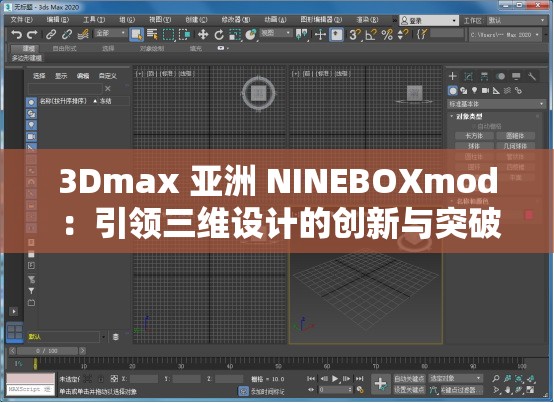The image size is (554, 403).
Task: Click the Use Pivot Point Center icon
Action: tap(301, 34)
